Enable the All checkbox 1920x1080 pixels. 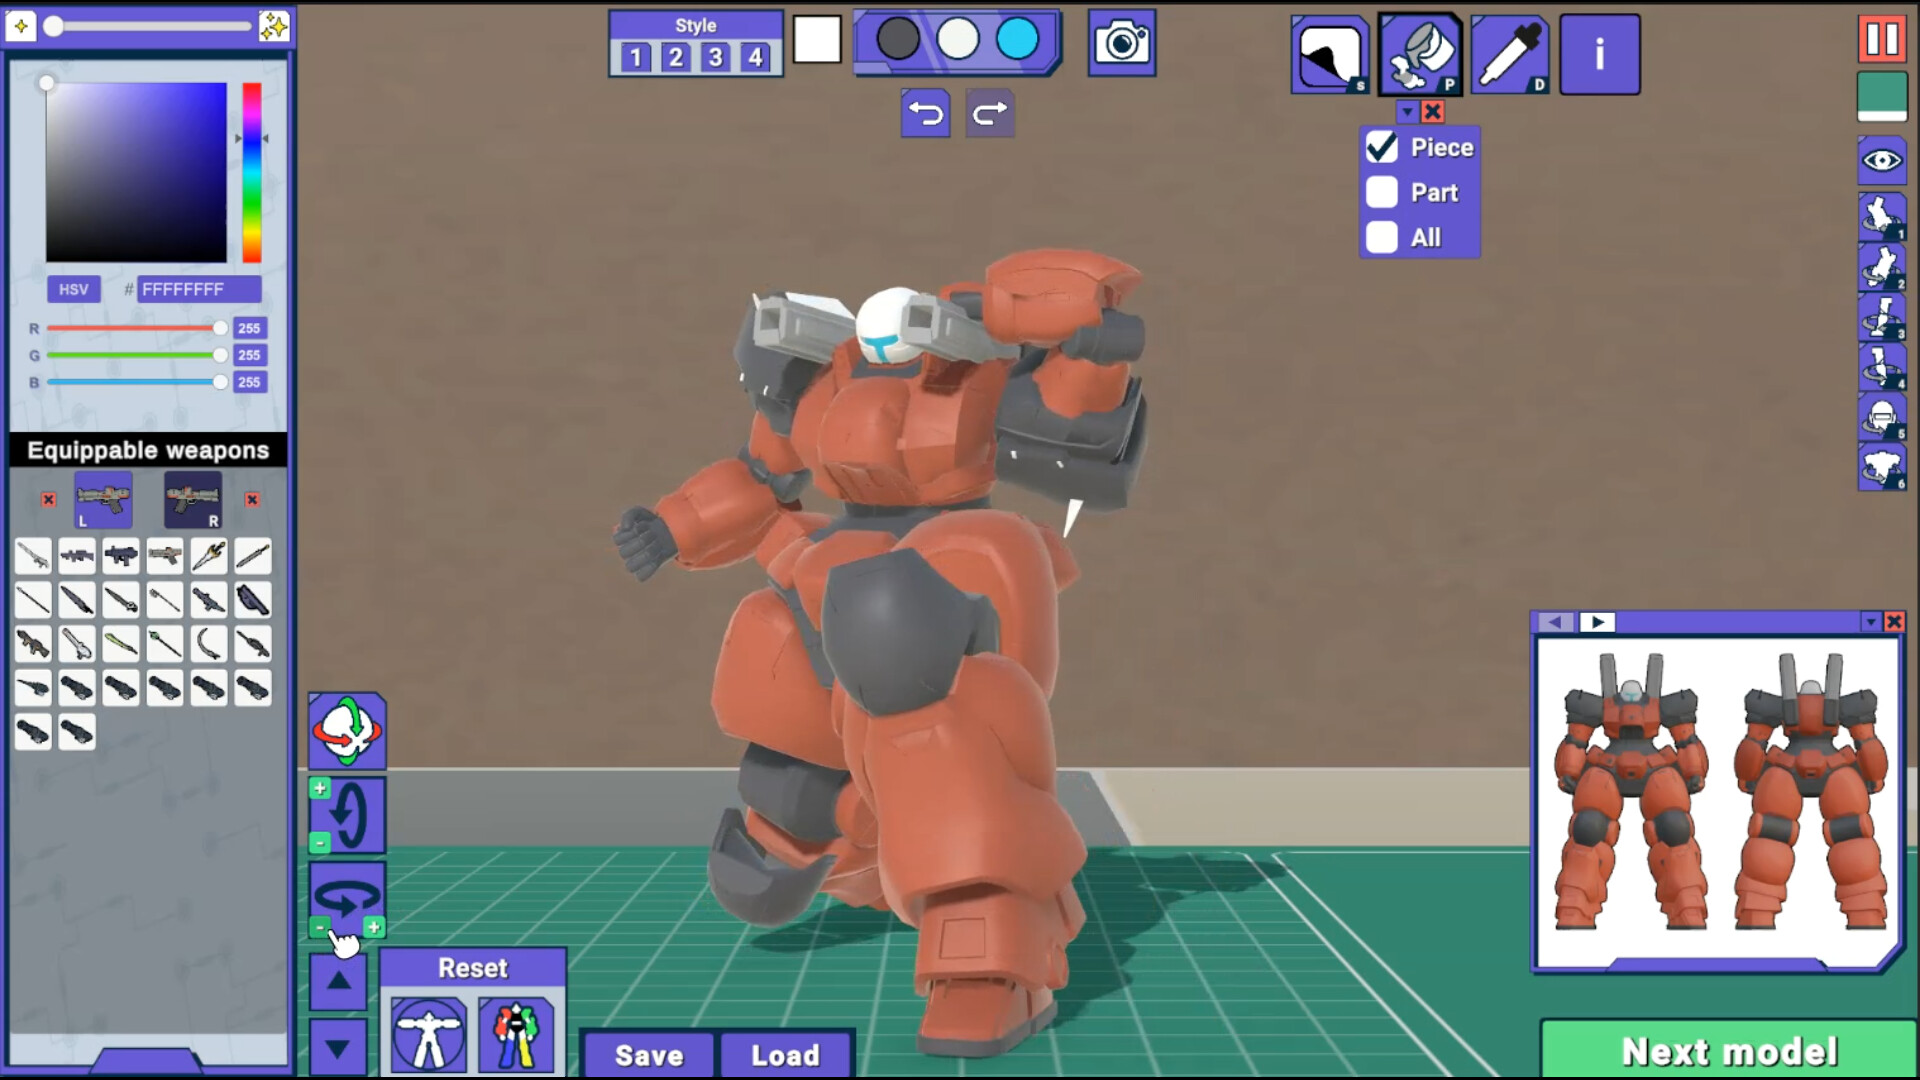(x=1382, y=238)
